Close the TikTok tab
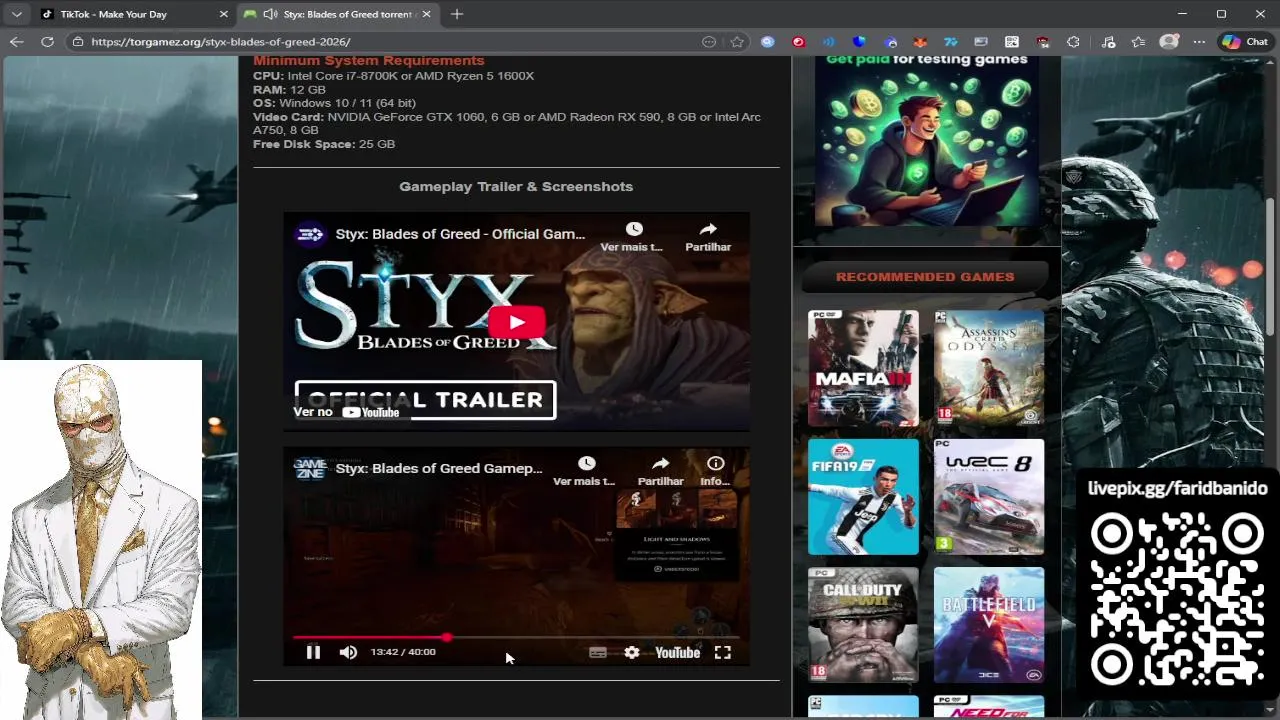 pyautogui.click(x=224, y=14)
